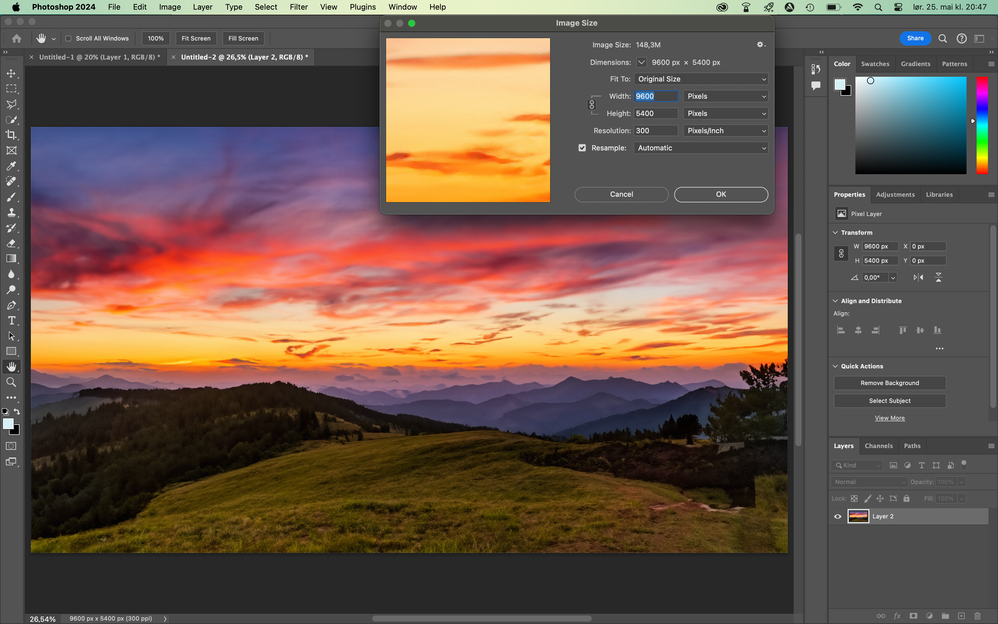Switch to the Channels tab
The height and width of the screenshot is (624, 998).
[878, 446]
